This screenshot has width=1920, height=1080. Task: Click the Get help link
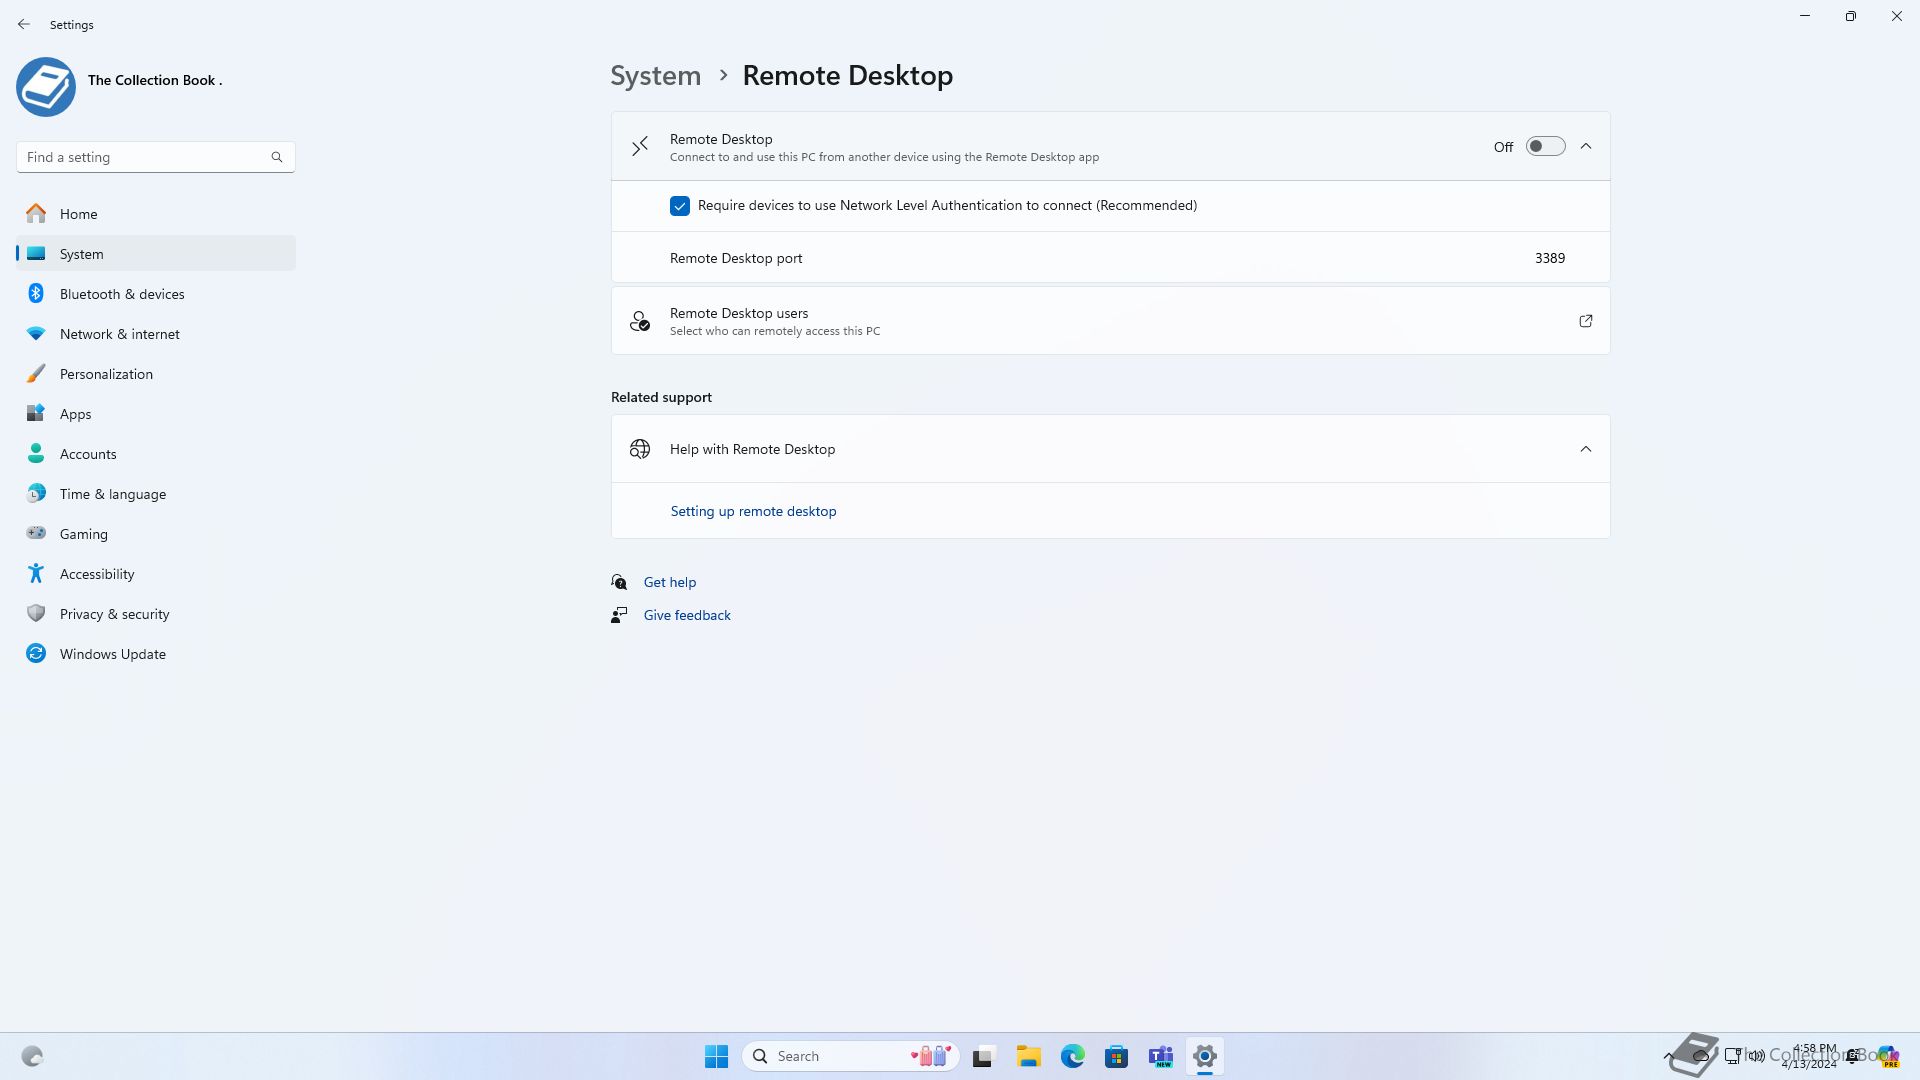tap(670, 582)
